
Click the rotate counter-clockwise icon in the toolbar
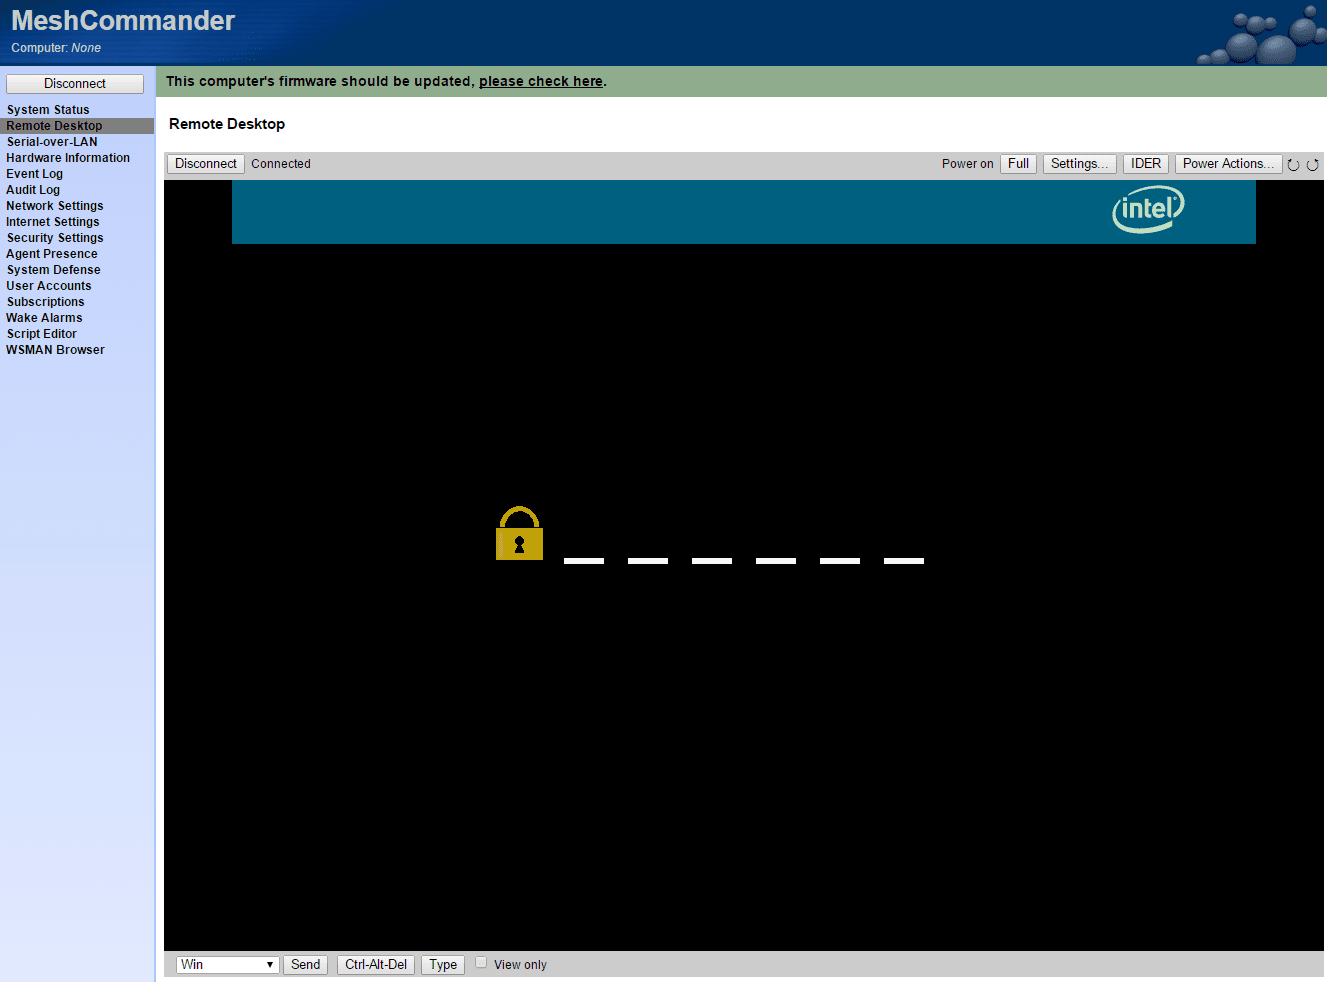pos(1293,165)
